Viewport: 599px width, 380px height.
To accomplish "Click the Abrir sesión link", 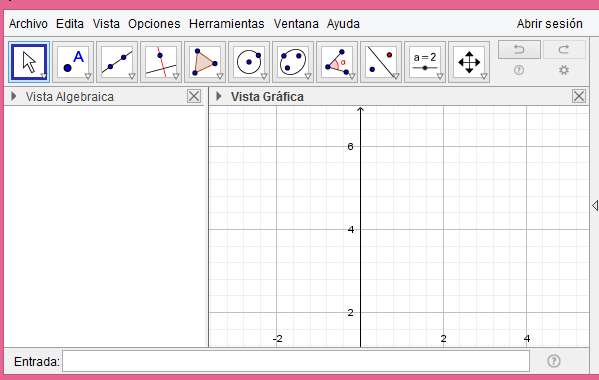I will tap(549, 24).
